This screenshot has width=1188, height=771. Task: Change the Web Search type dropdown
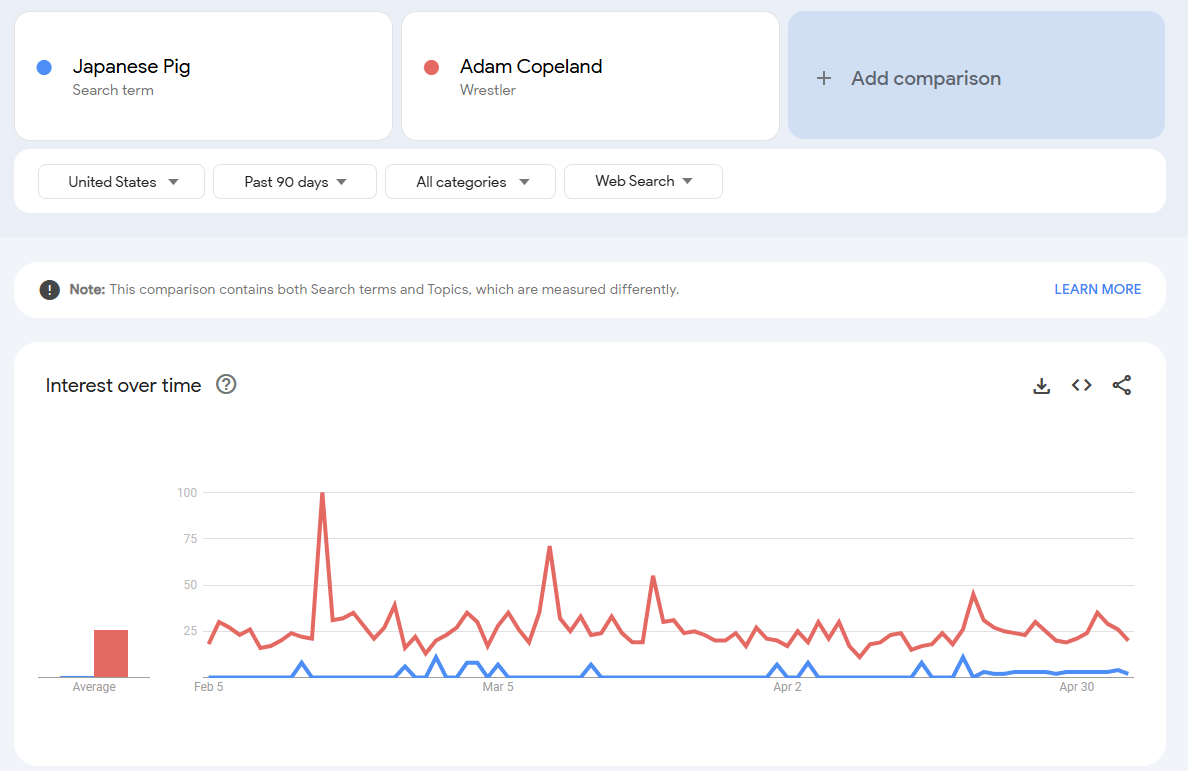coord(643,182)
